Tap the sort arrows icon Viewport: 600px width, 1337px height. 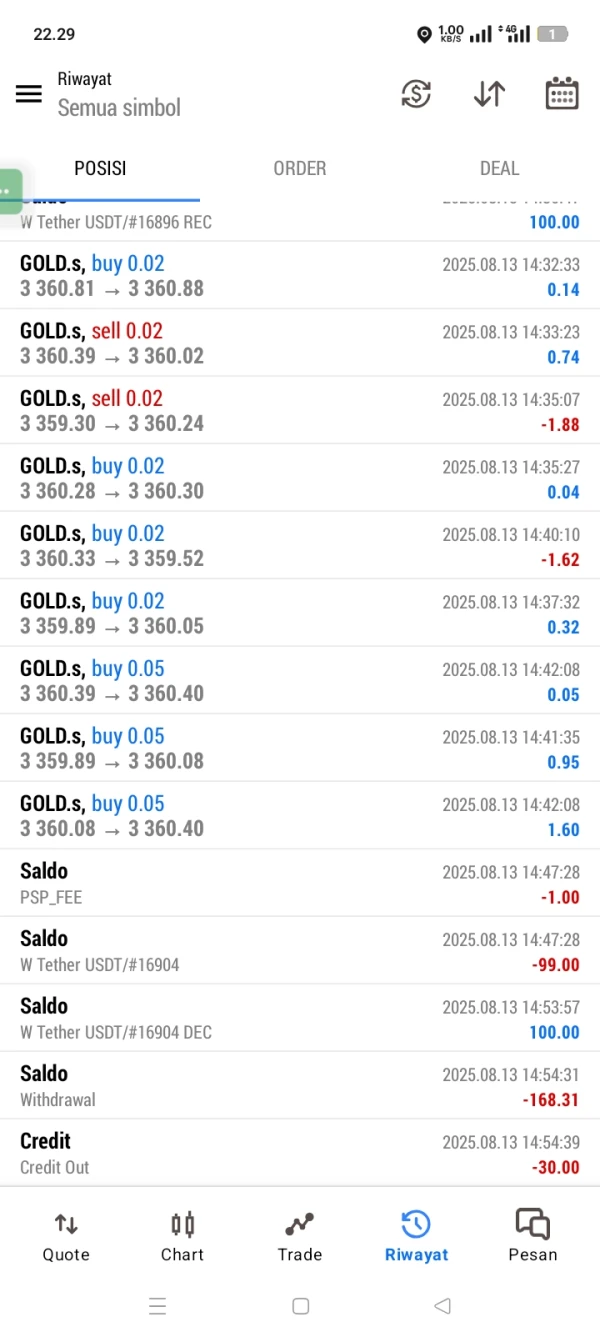[x=489, y=94]
